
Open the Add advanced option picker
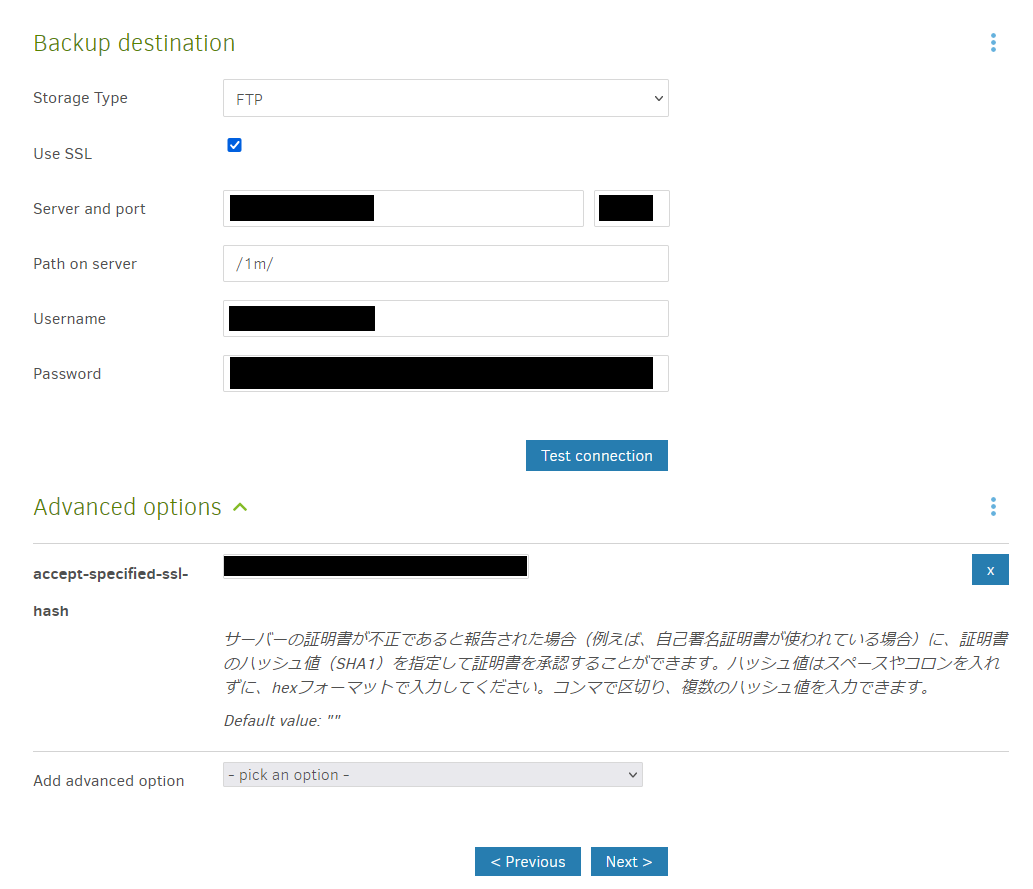pyautogui.click(x=432, y=775)
